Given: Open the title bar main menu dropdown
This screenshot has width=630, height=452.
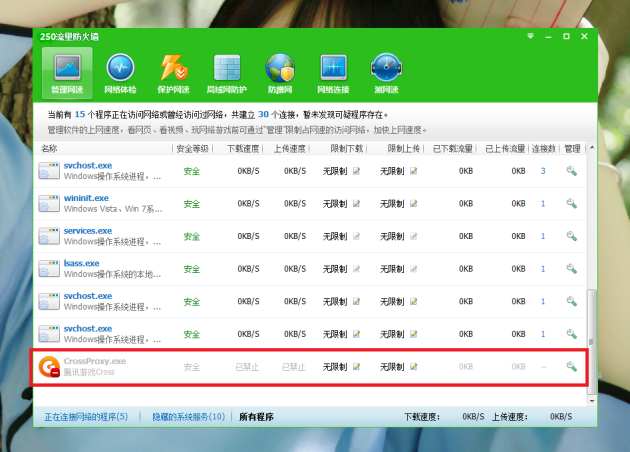Looking at the screenshot, I should (530, 36).
